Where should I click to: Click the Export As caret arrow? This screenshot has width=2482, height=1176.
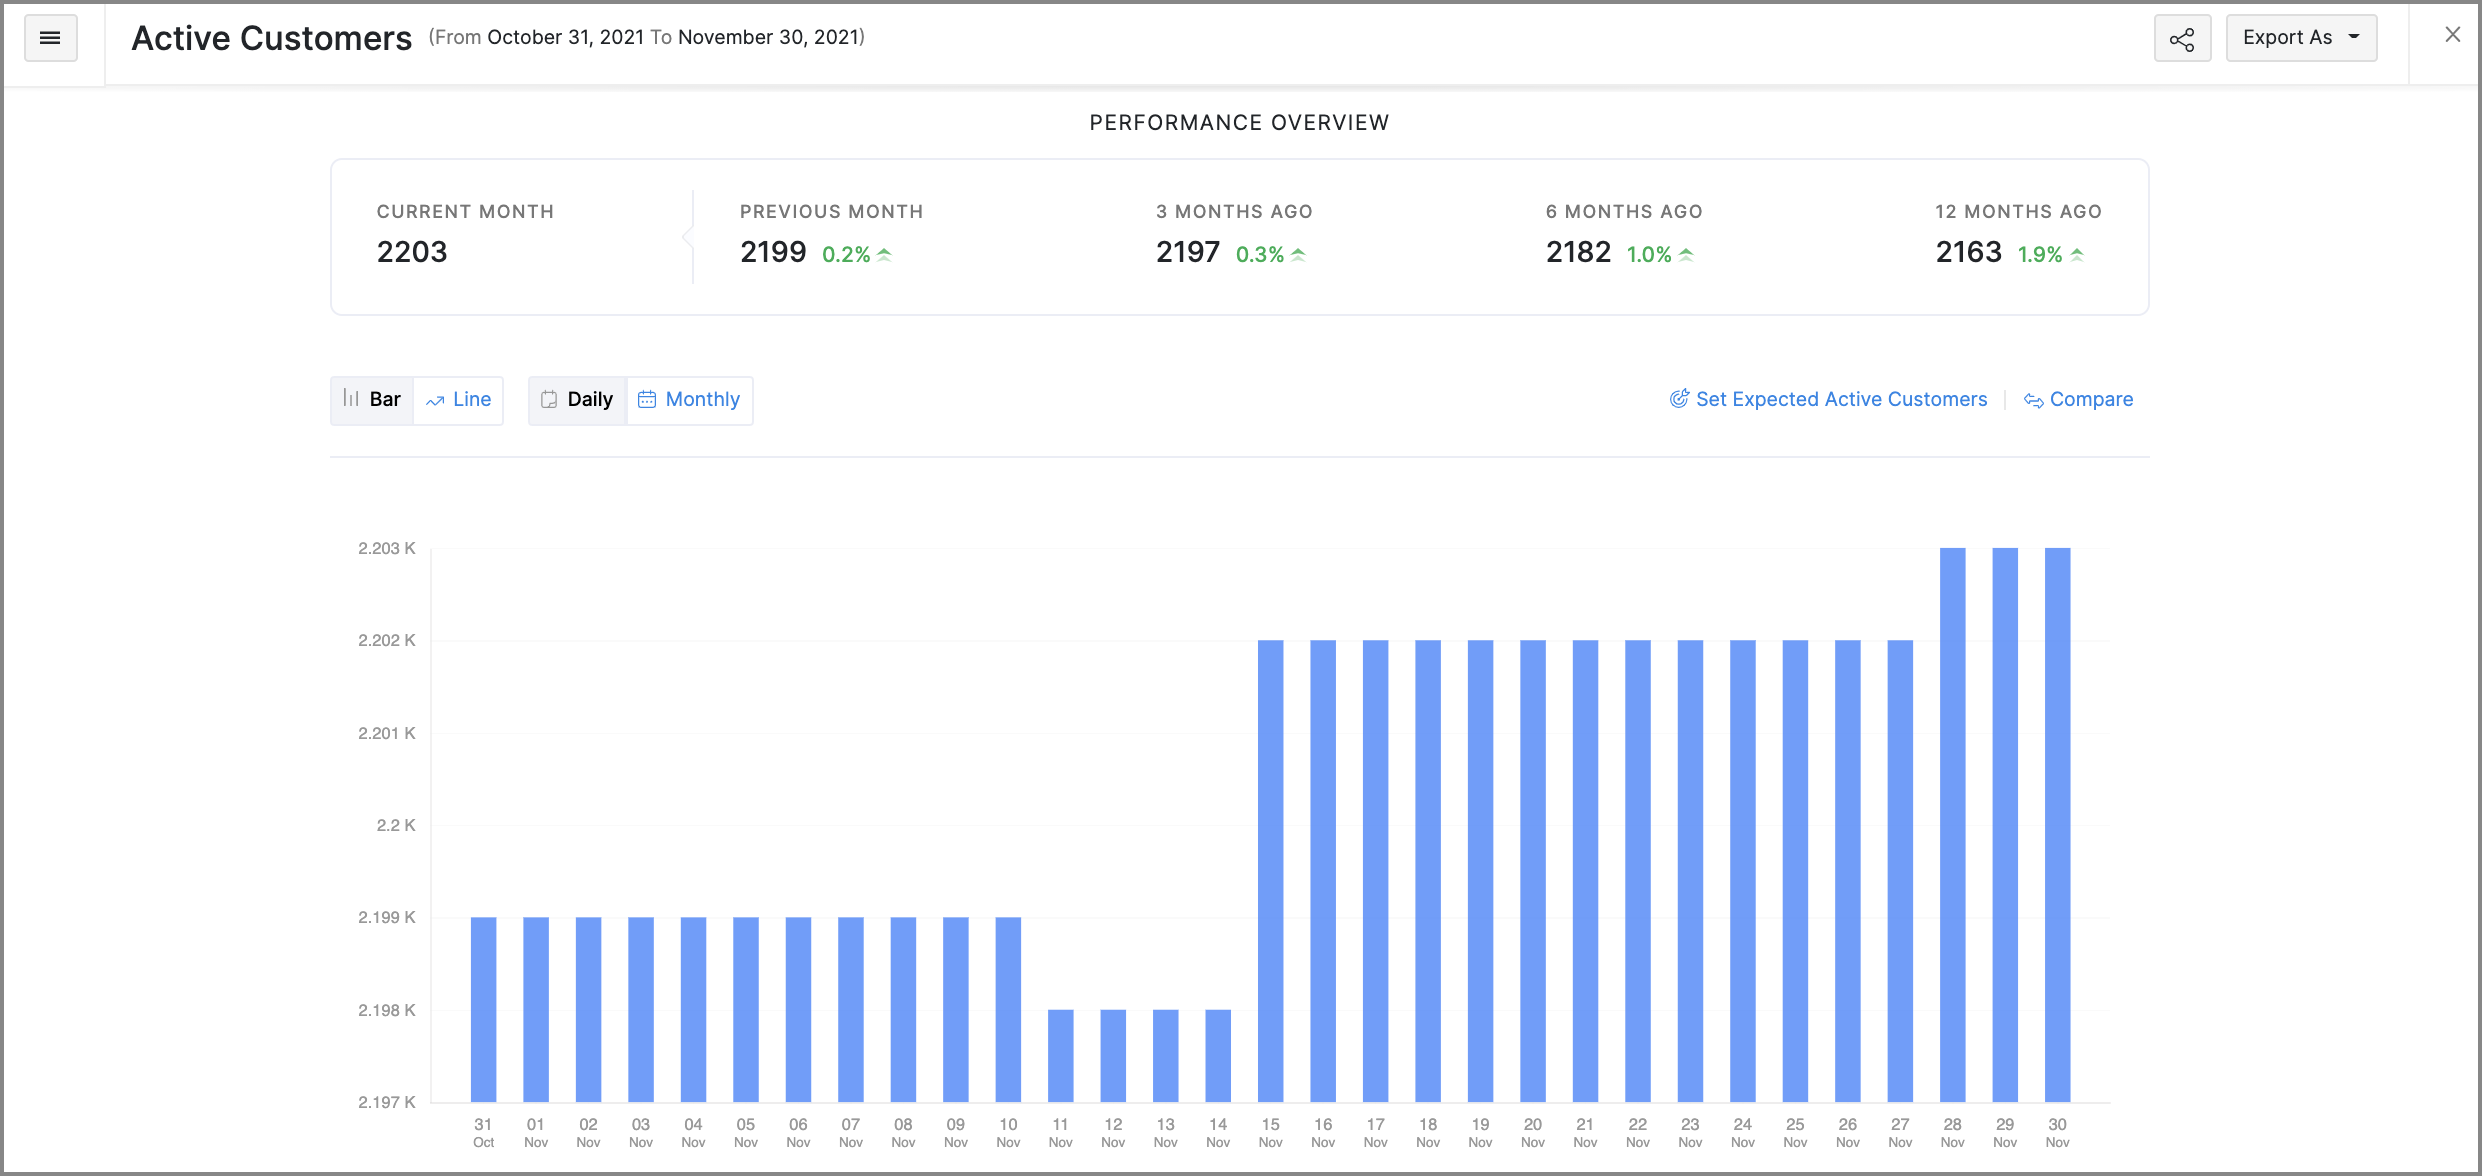tap(2354, 37)
